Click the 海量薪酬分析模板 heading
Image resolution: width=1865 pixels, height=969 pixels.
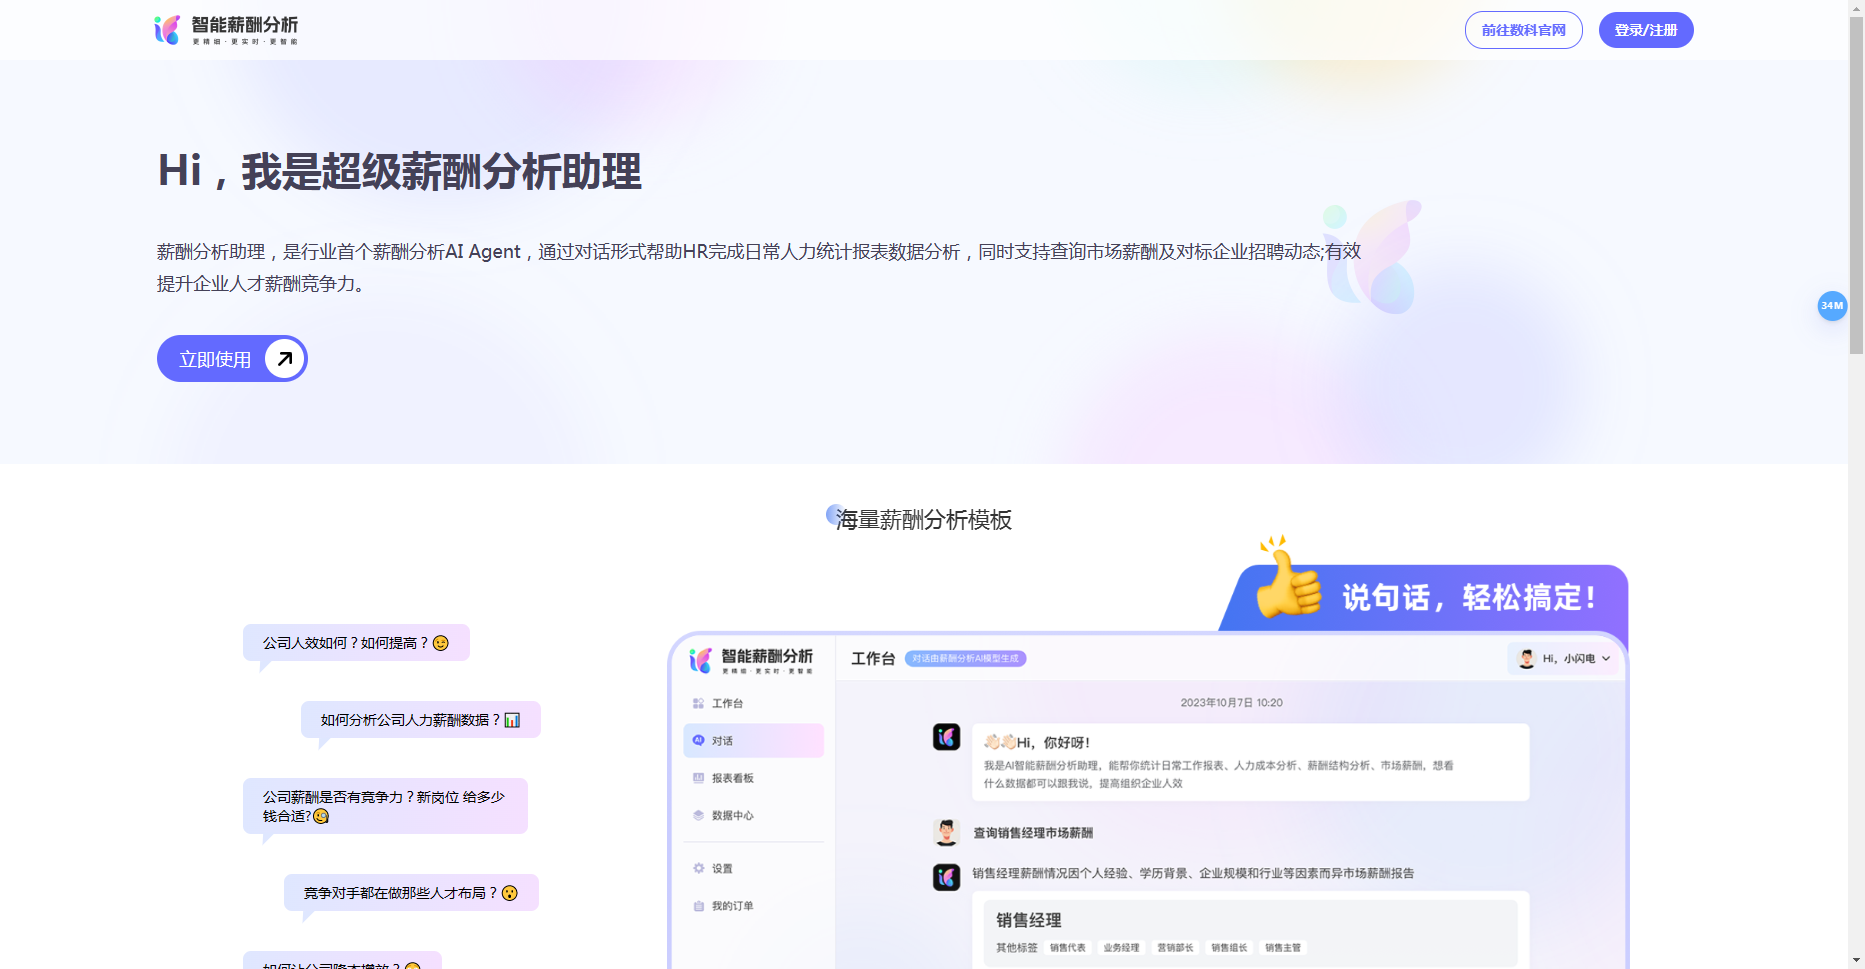(923, 520)
